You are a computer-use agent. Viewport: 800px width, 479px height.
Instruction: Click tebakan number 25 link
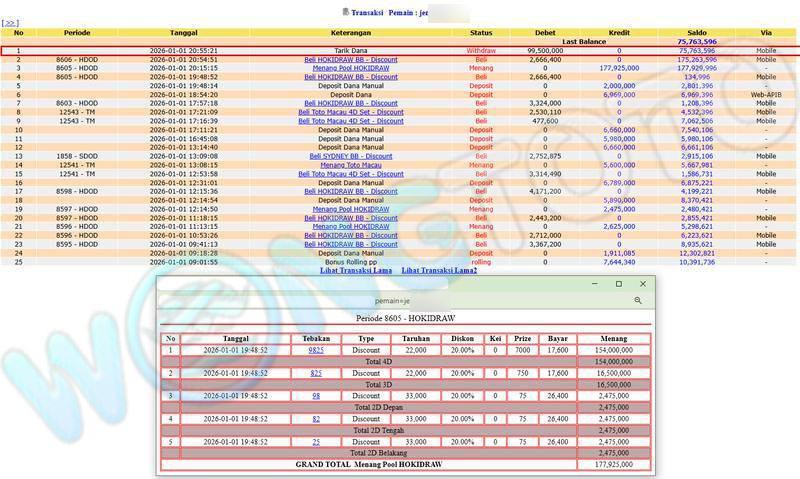316,441
